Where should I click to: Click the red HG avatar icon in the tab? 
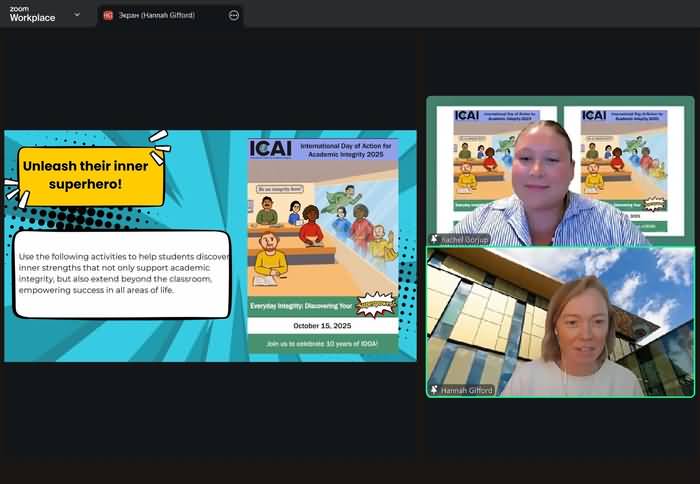(108, 15)
